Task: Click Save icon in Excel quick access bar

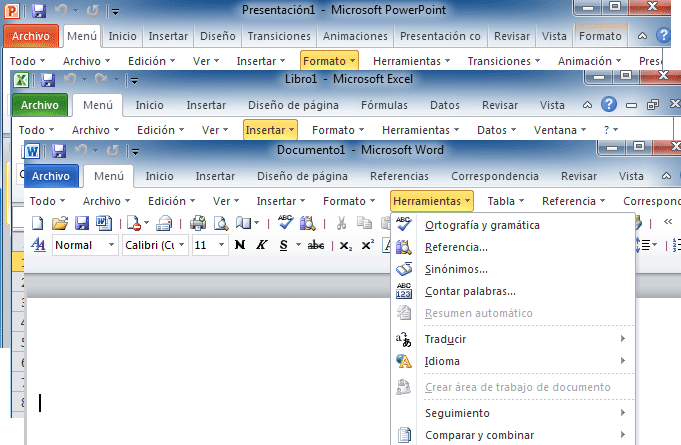Action: click(48, 80)
